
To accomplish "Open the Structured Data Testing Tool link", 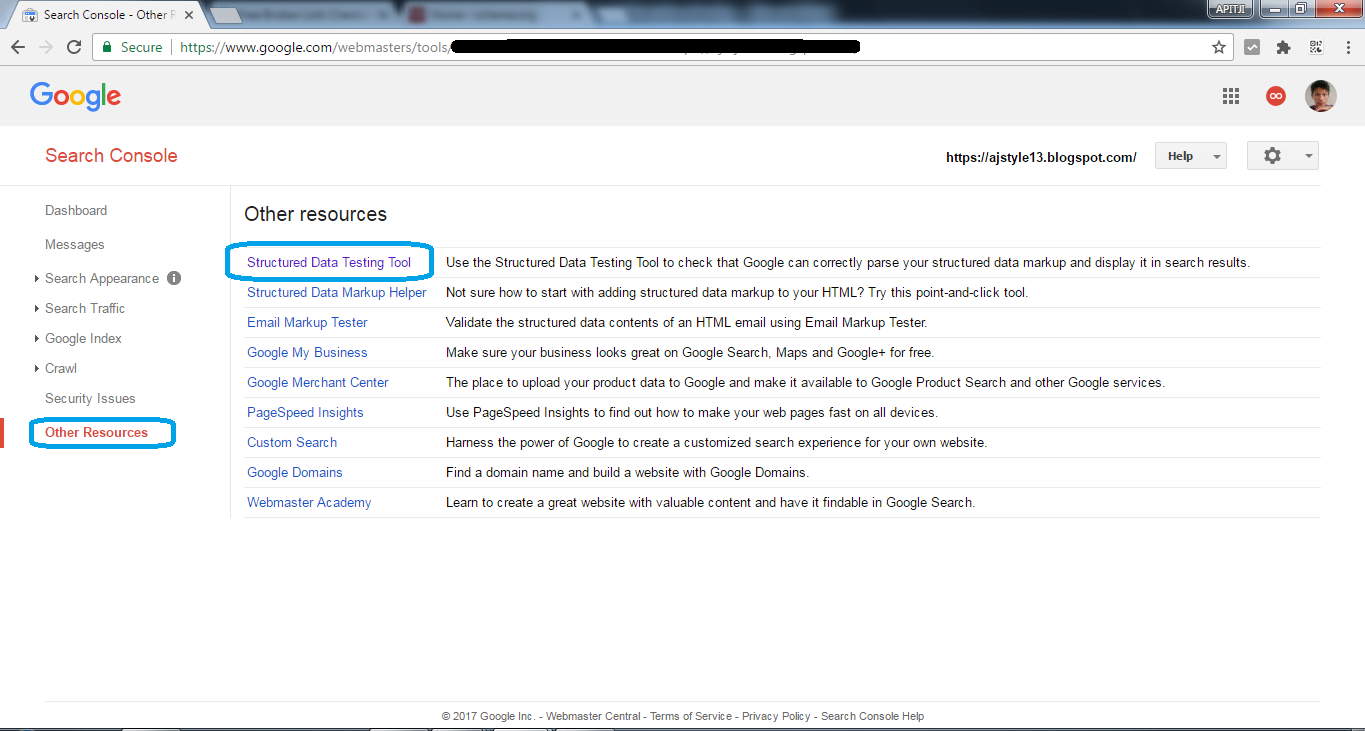I will pos(329,262).
